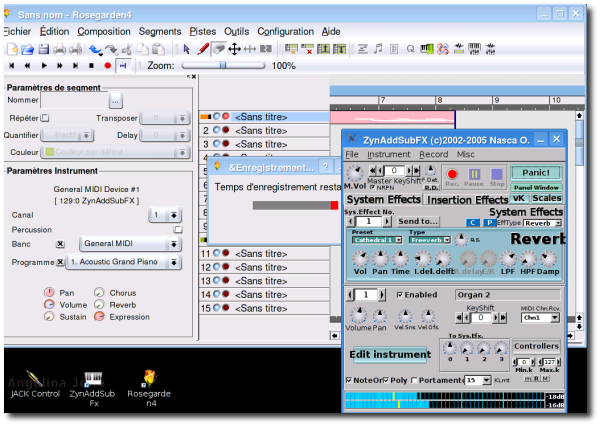Open the Pistes menu
The width and height of the screenshot is (600, 426).
(x=203, y=31)
